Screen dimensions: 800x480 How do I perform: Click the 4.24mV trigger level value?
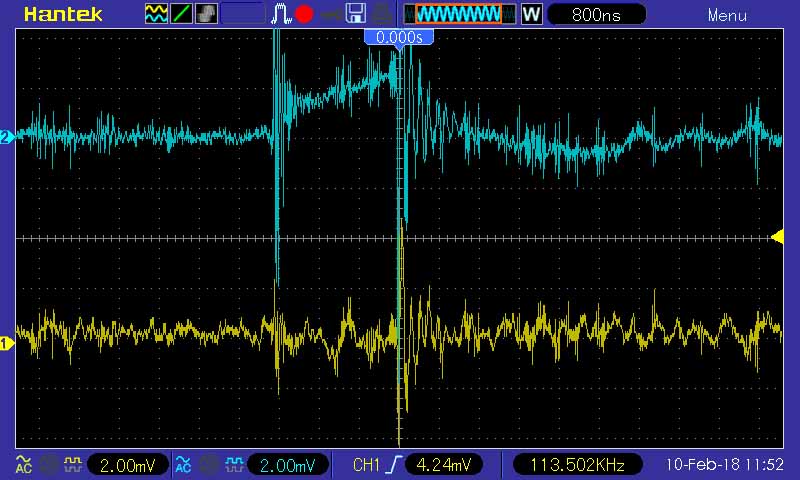click(x=443, y=465)
